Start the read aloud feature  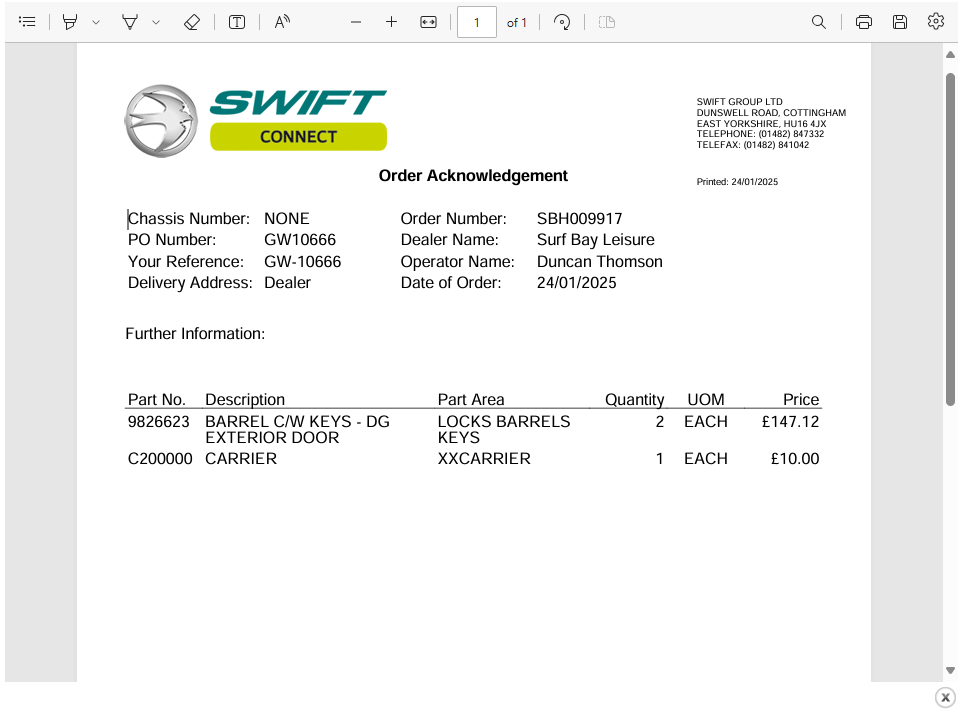pos(282,22)
